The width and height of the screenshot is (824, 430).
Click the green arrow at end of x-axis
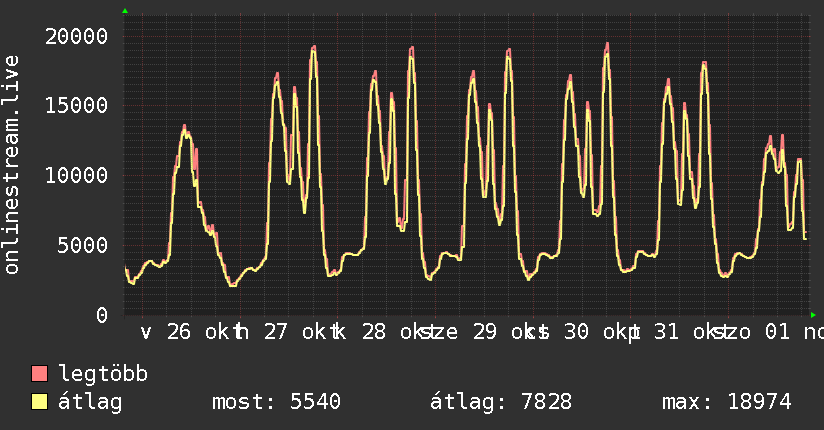(813, 315)
